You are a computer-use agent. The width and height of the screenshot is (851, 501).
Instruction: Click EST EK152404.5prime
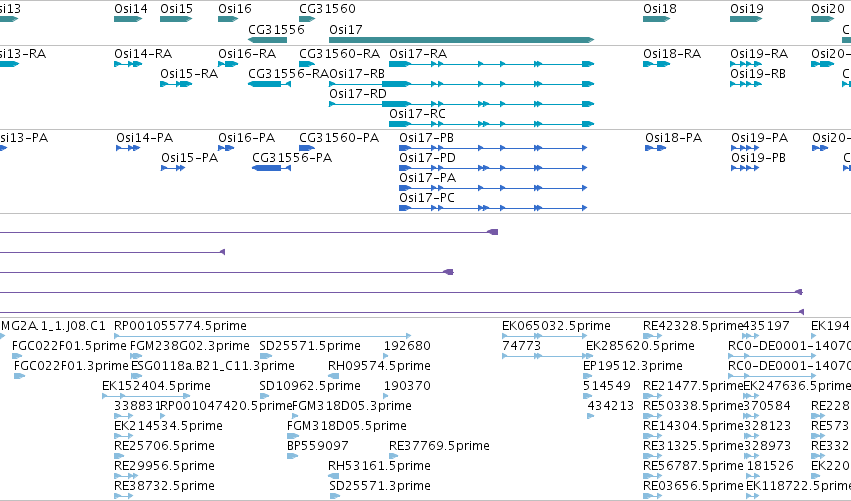point(156,386)
